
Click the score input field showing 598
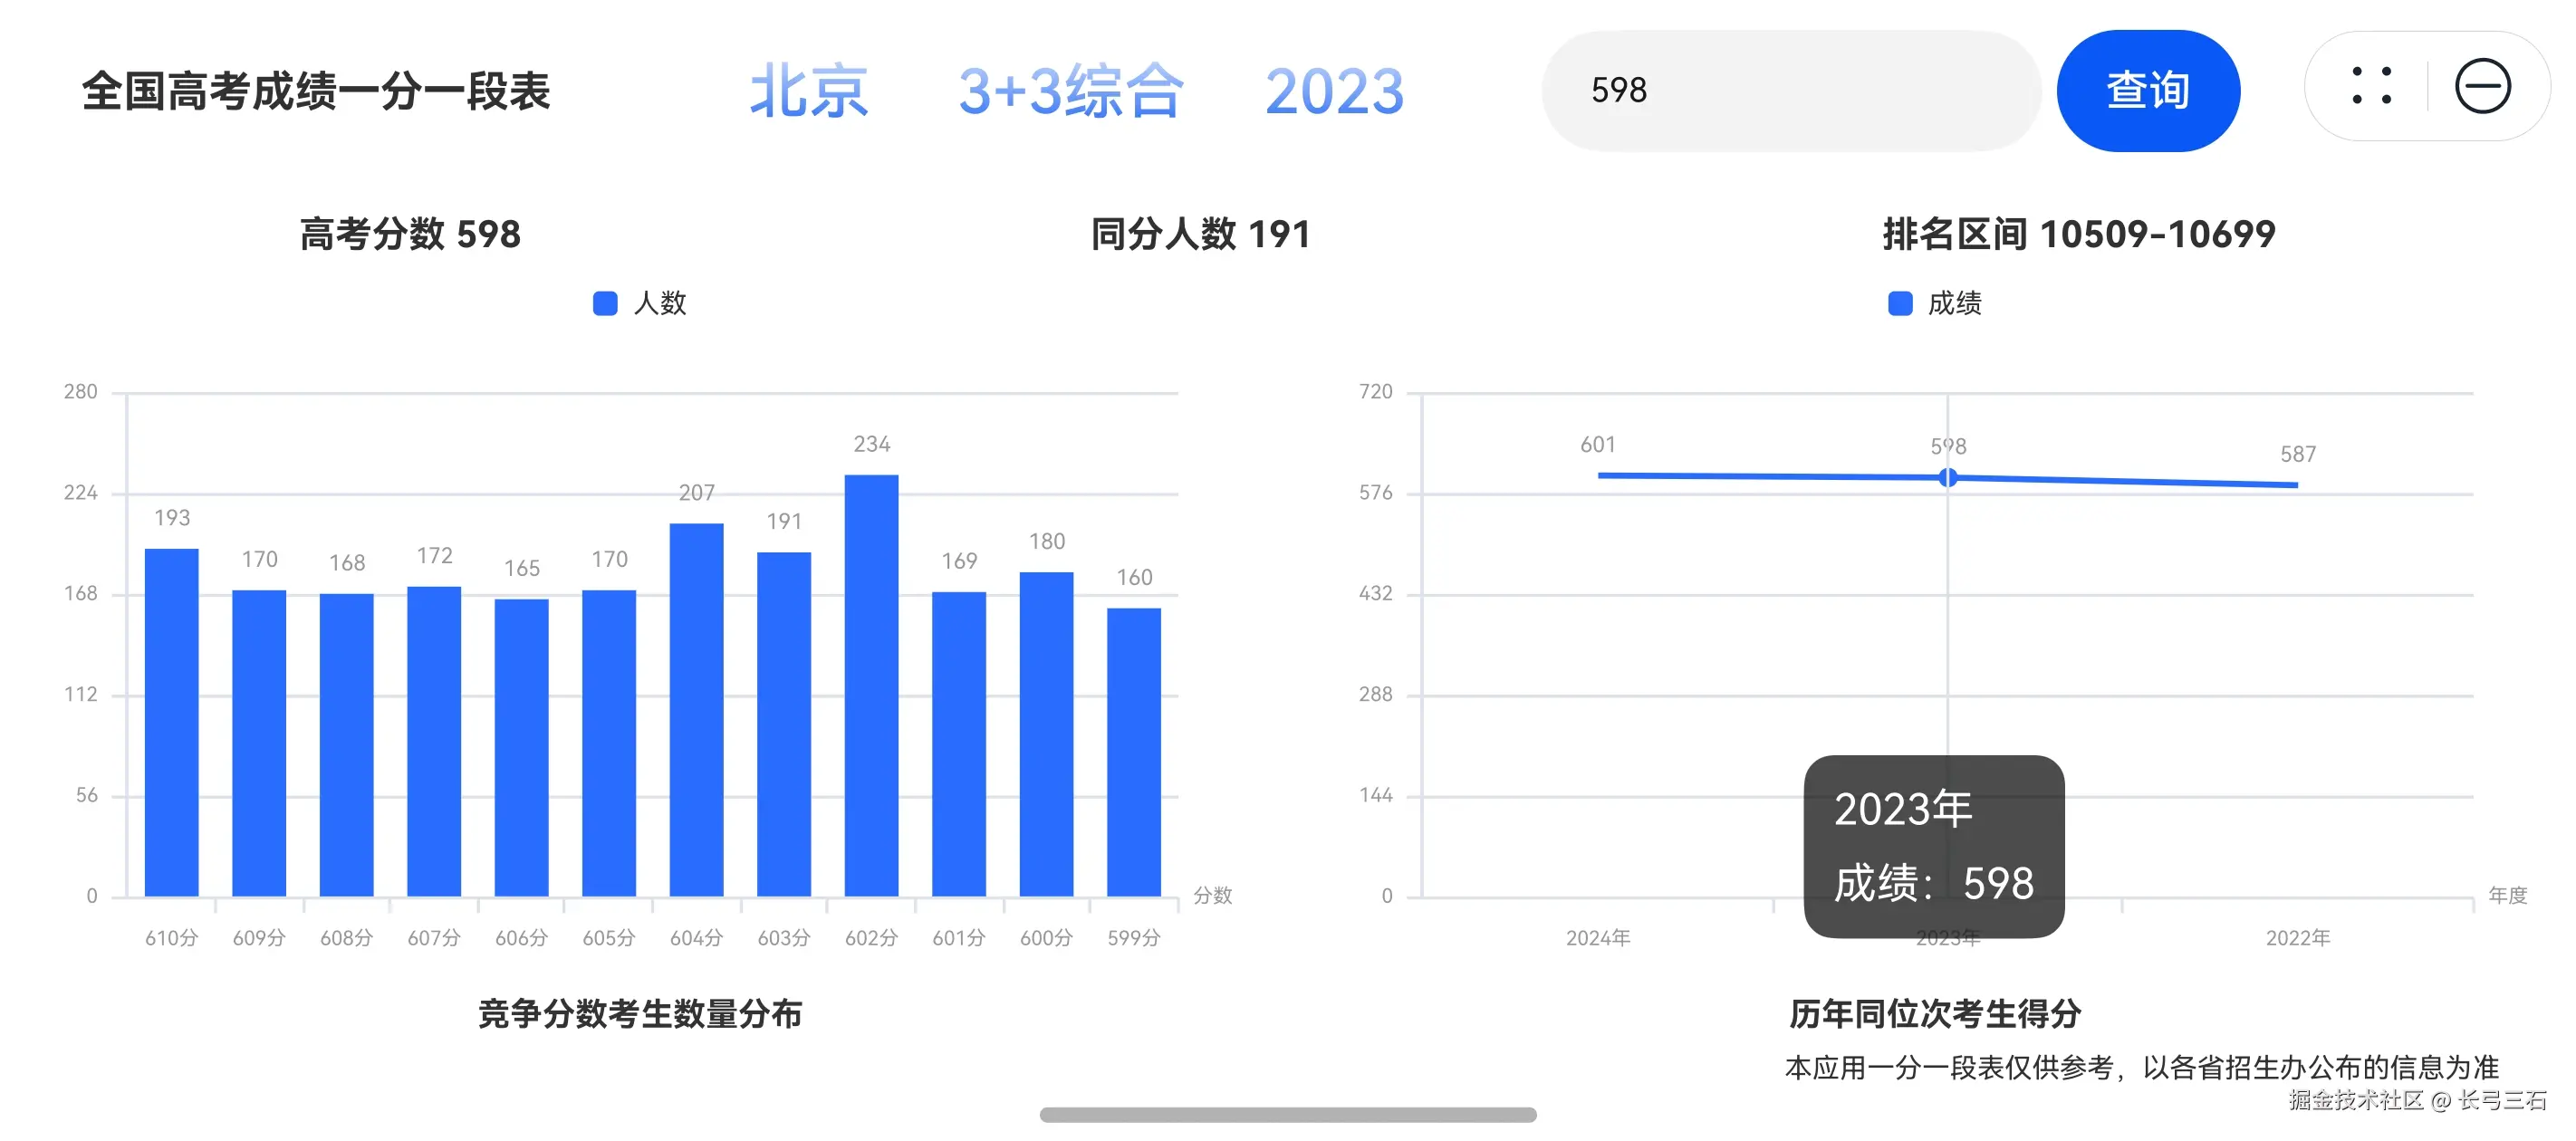coord(1790,90)
